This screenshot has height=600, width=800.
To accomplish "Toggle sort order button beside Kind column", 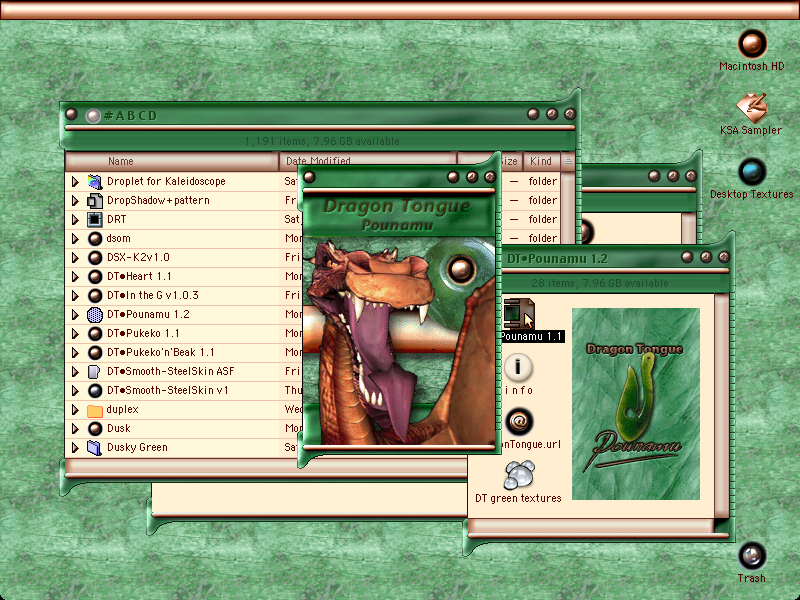I will tap(567, 161).
